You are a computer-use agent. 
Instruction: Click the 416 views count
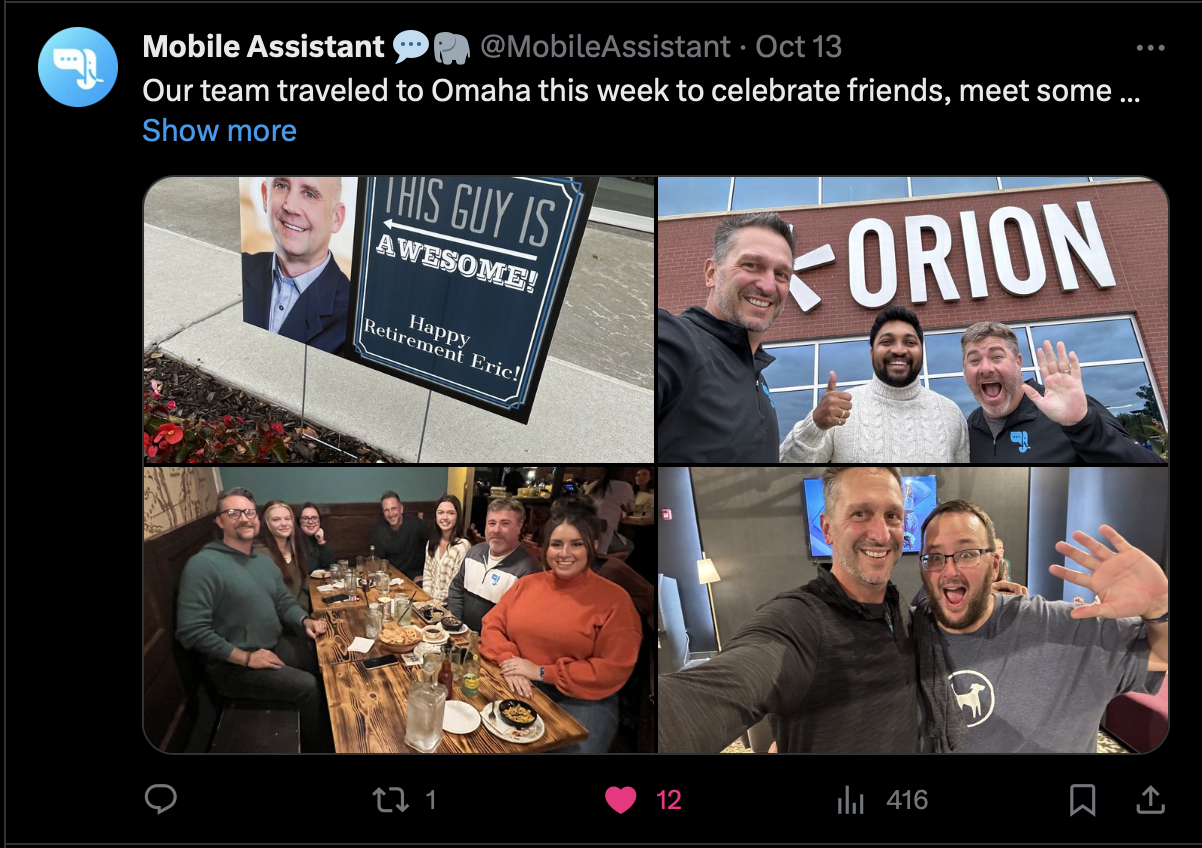[907, 800]
